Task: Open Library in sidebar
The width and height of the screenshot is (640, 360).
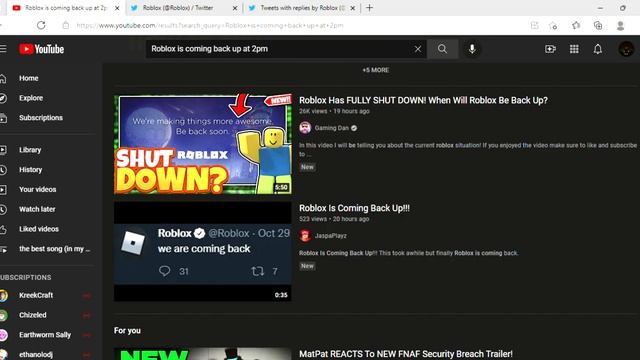Action: pos(30,150)
